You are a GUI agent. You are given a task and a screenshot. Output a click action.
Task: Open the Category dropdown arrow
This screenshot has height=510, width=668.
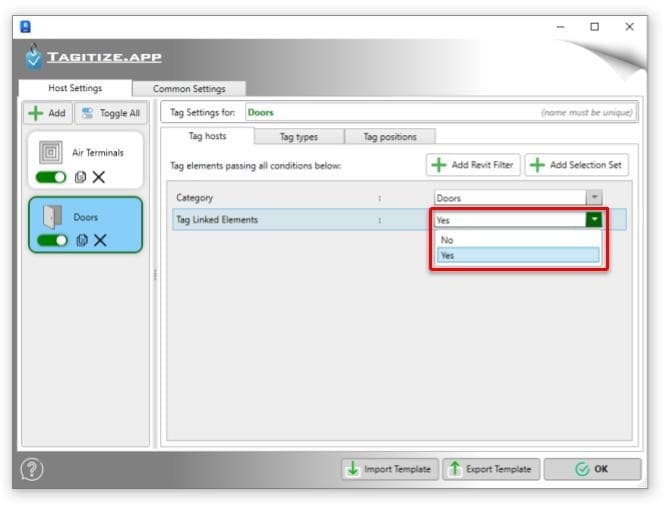(x=594, y=198)
